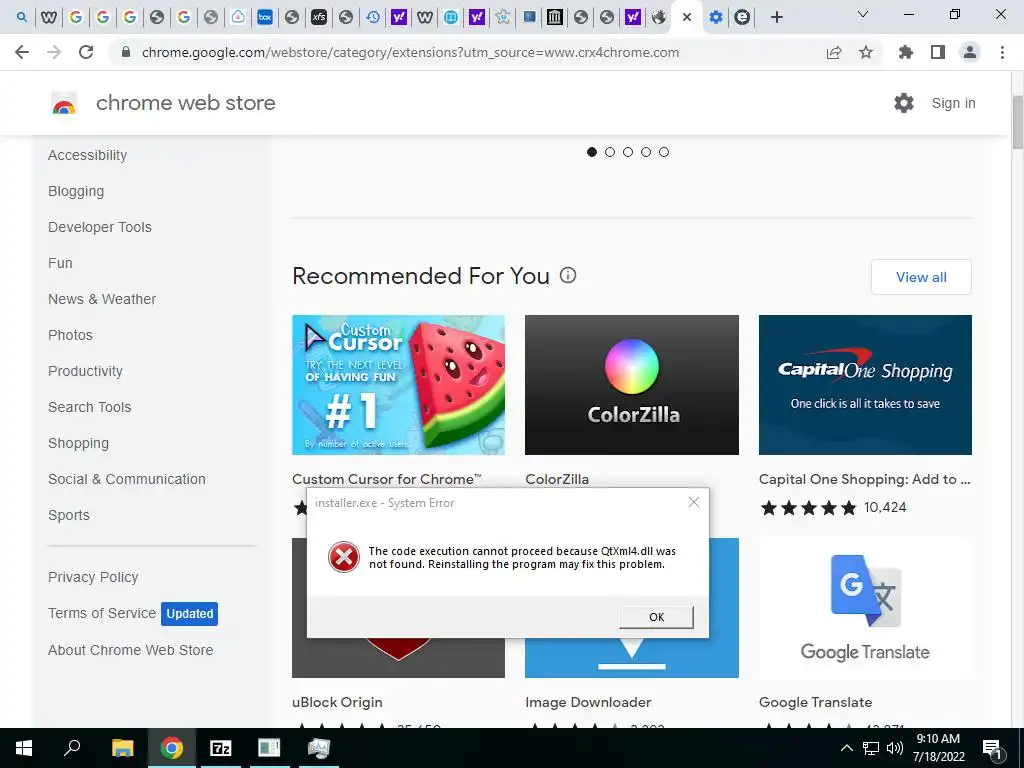The height and width of the screenshot is (768, 1024).
Task: Switch to the first tab with magnifier icon
Action: click(22, 17)
